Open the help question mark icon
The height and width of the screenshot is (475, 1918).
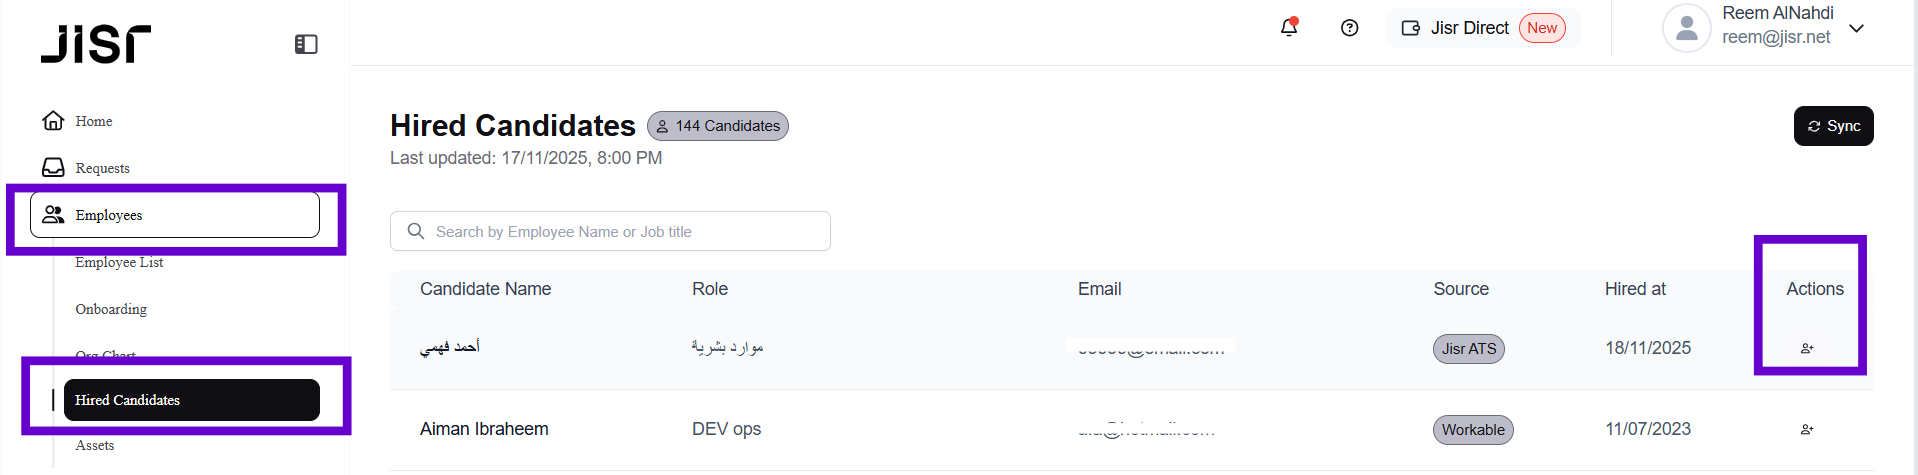pos(1349,28)
